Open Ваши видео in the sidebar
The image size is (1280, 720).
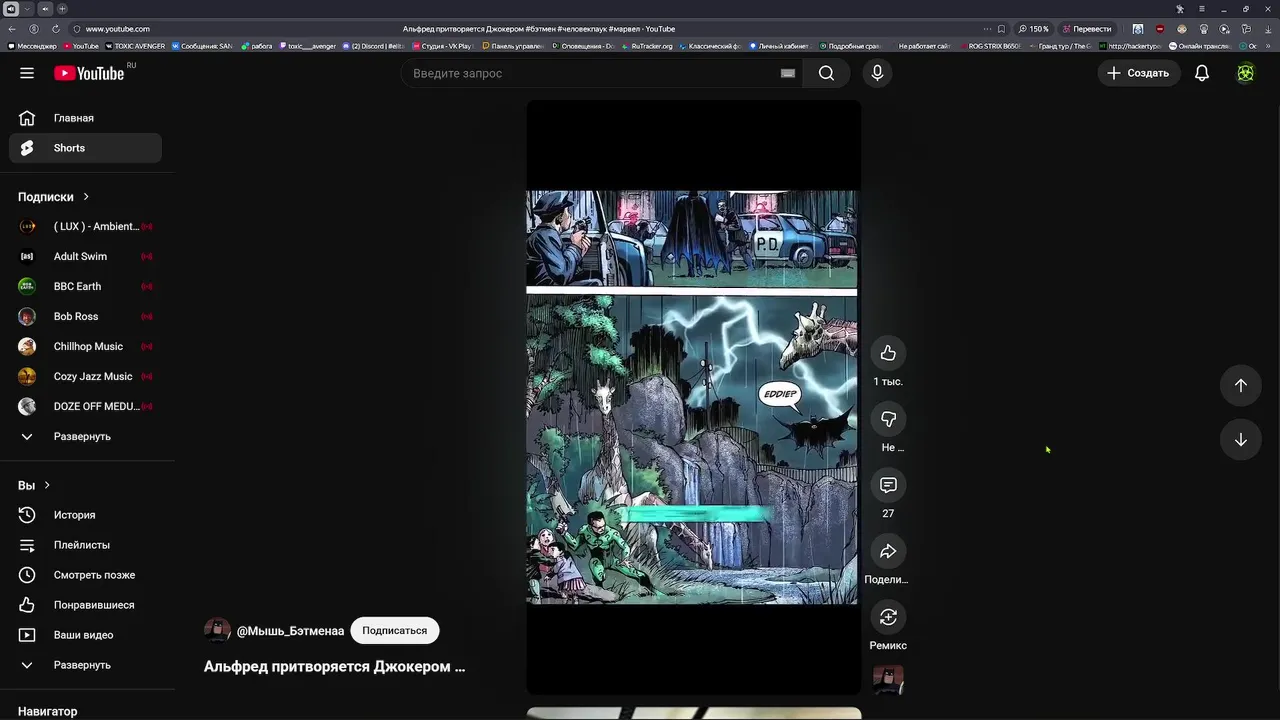[x=86, y=635]
